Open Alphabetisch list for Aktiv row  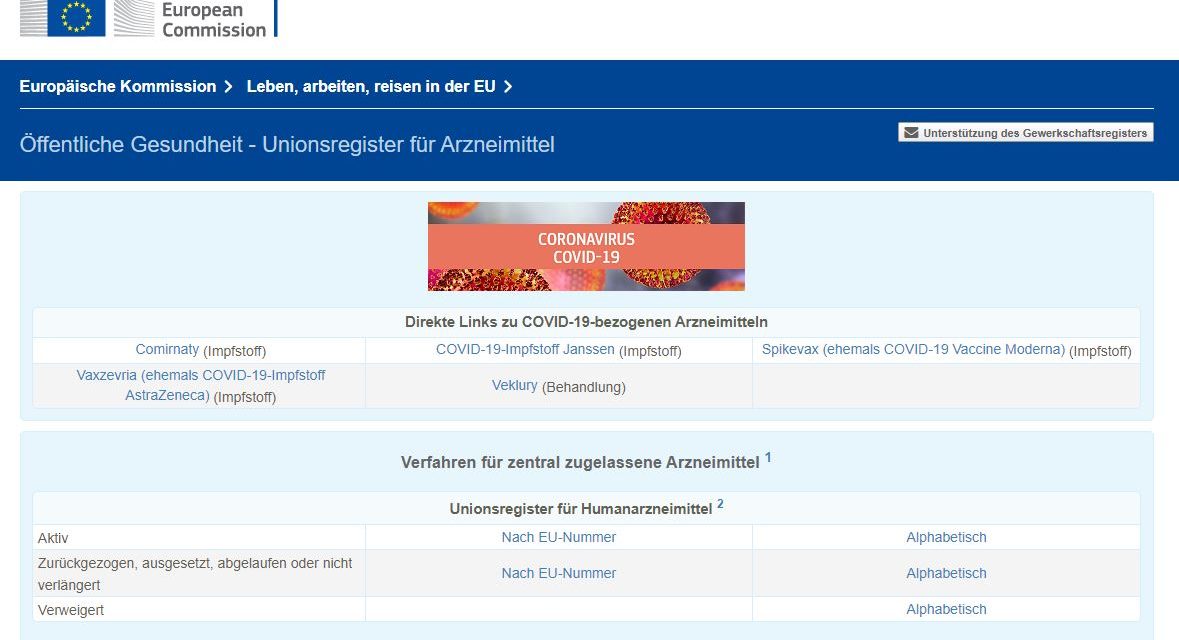pos(946,537)
